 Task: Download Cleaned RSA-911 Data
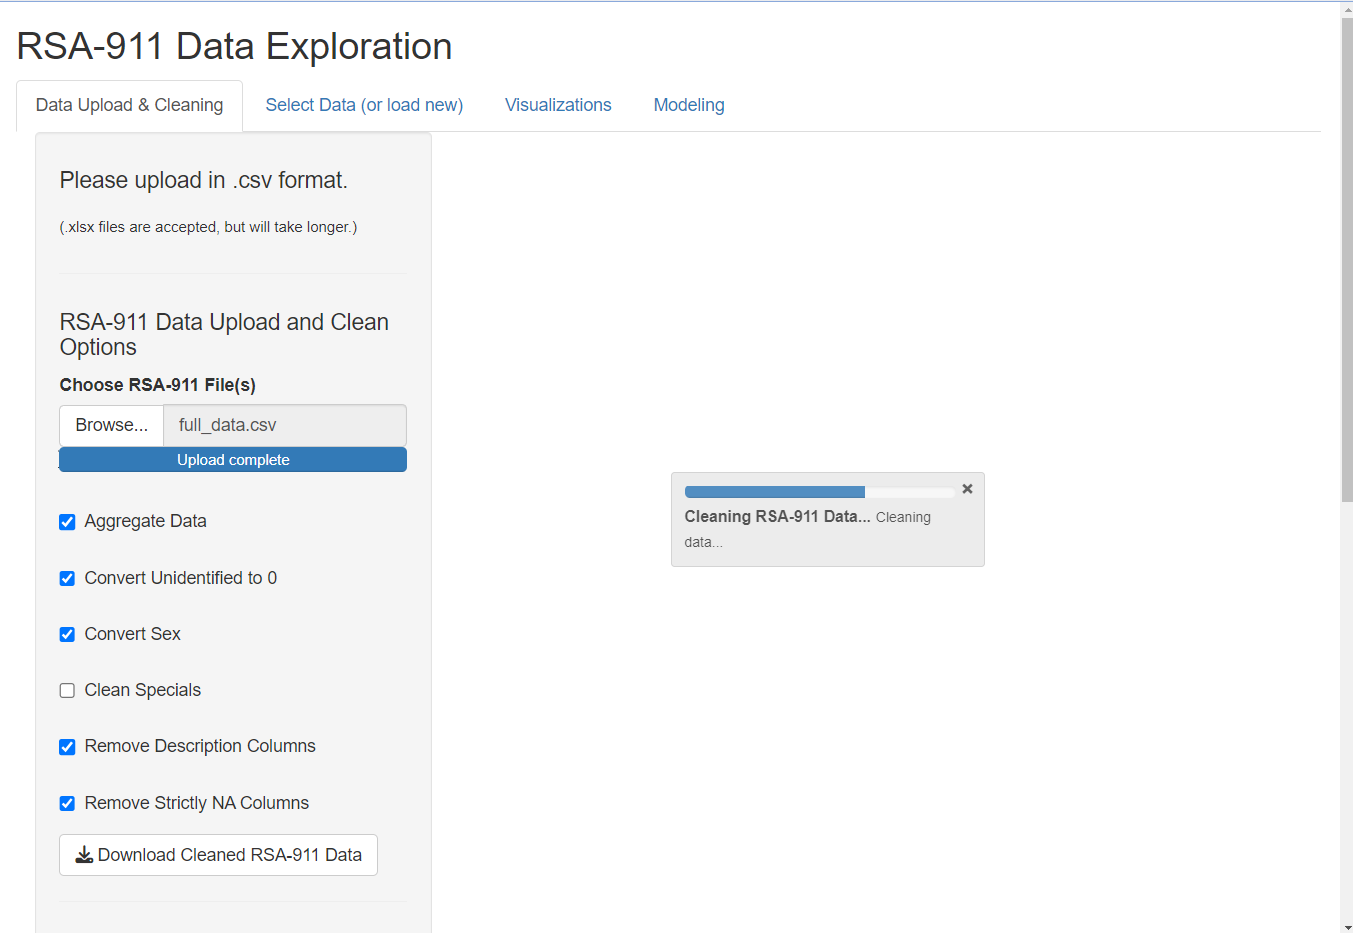pyautogui.click(x=218, y=855)
